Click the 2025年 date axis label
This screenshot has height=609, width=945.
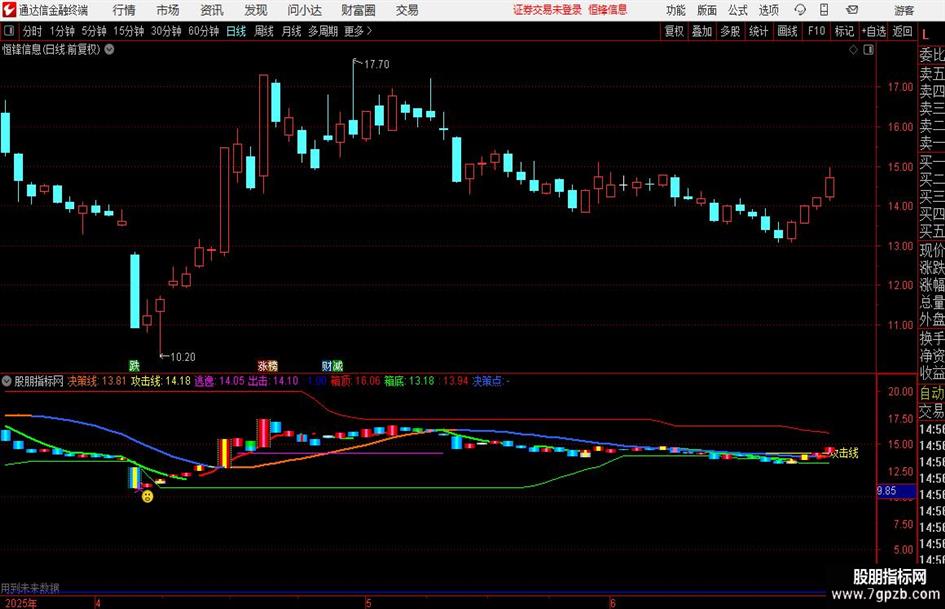(20, 603)
